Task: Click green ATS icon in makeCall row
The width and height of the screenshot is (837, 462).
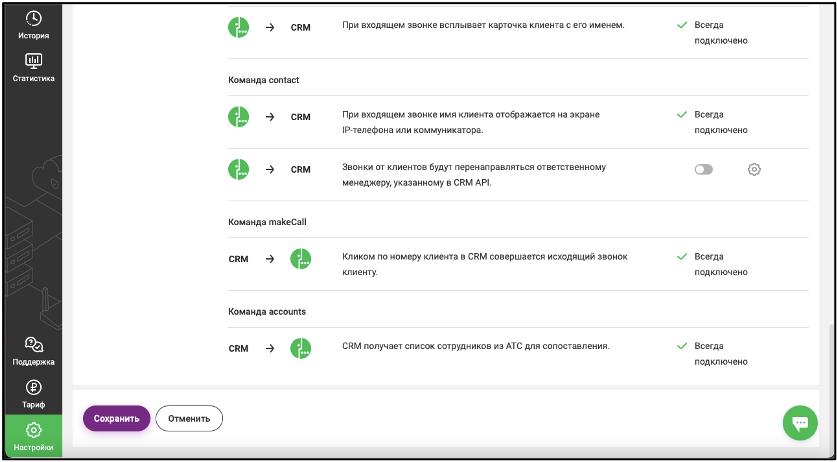Action: (301, 259)
